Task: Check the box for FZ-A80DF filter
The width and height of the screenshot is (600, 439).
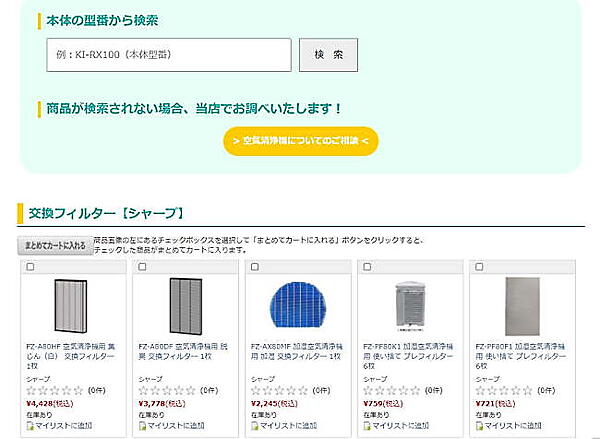Action: [142, 266]
